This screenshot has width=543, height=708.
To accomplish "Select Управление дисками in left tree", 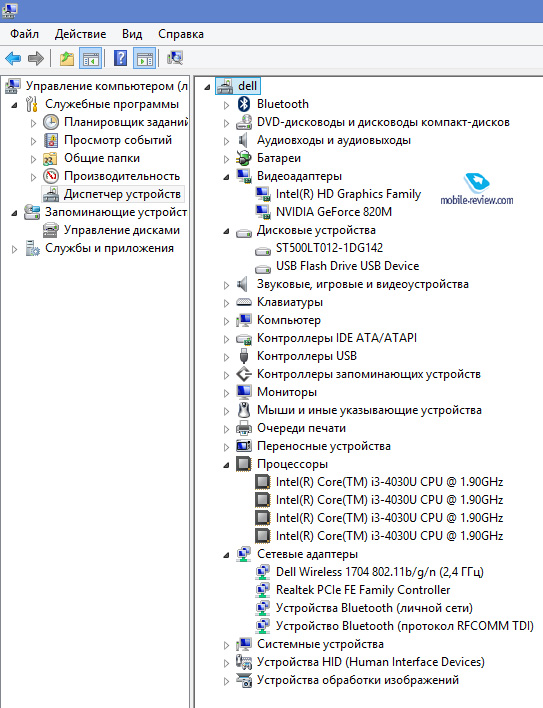I will pyautogui.click(x=122, y=230).
